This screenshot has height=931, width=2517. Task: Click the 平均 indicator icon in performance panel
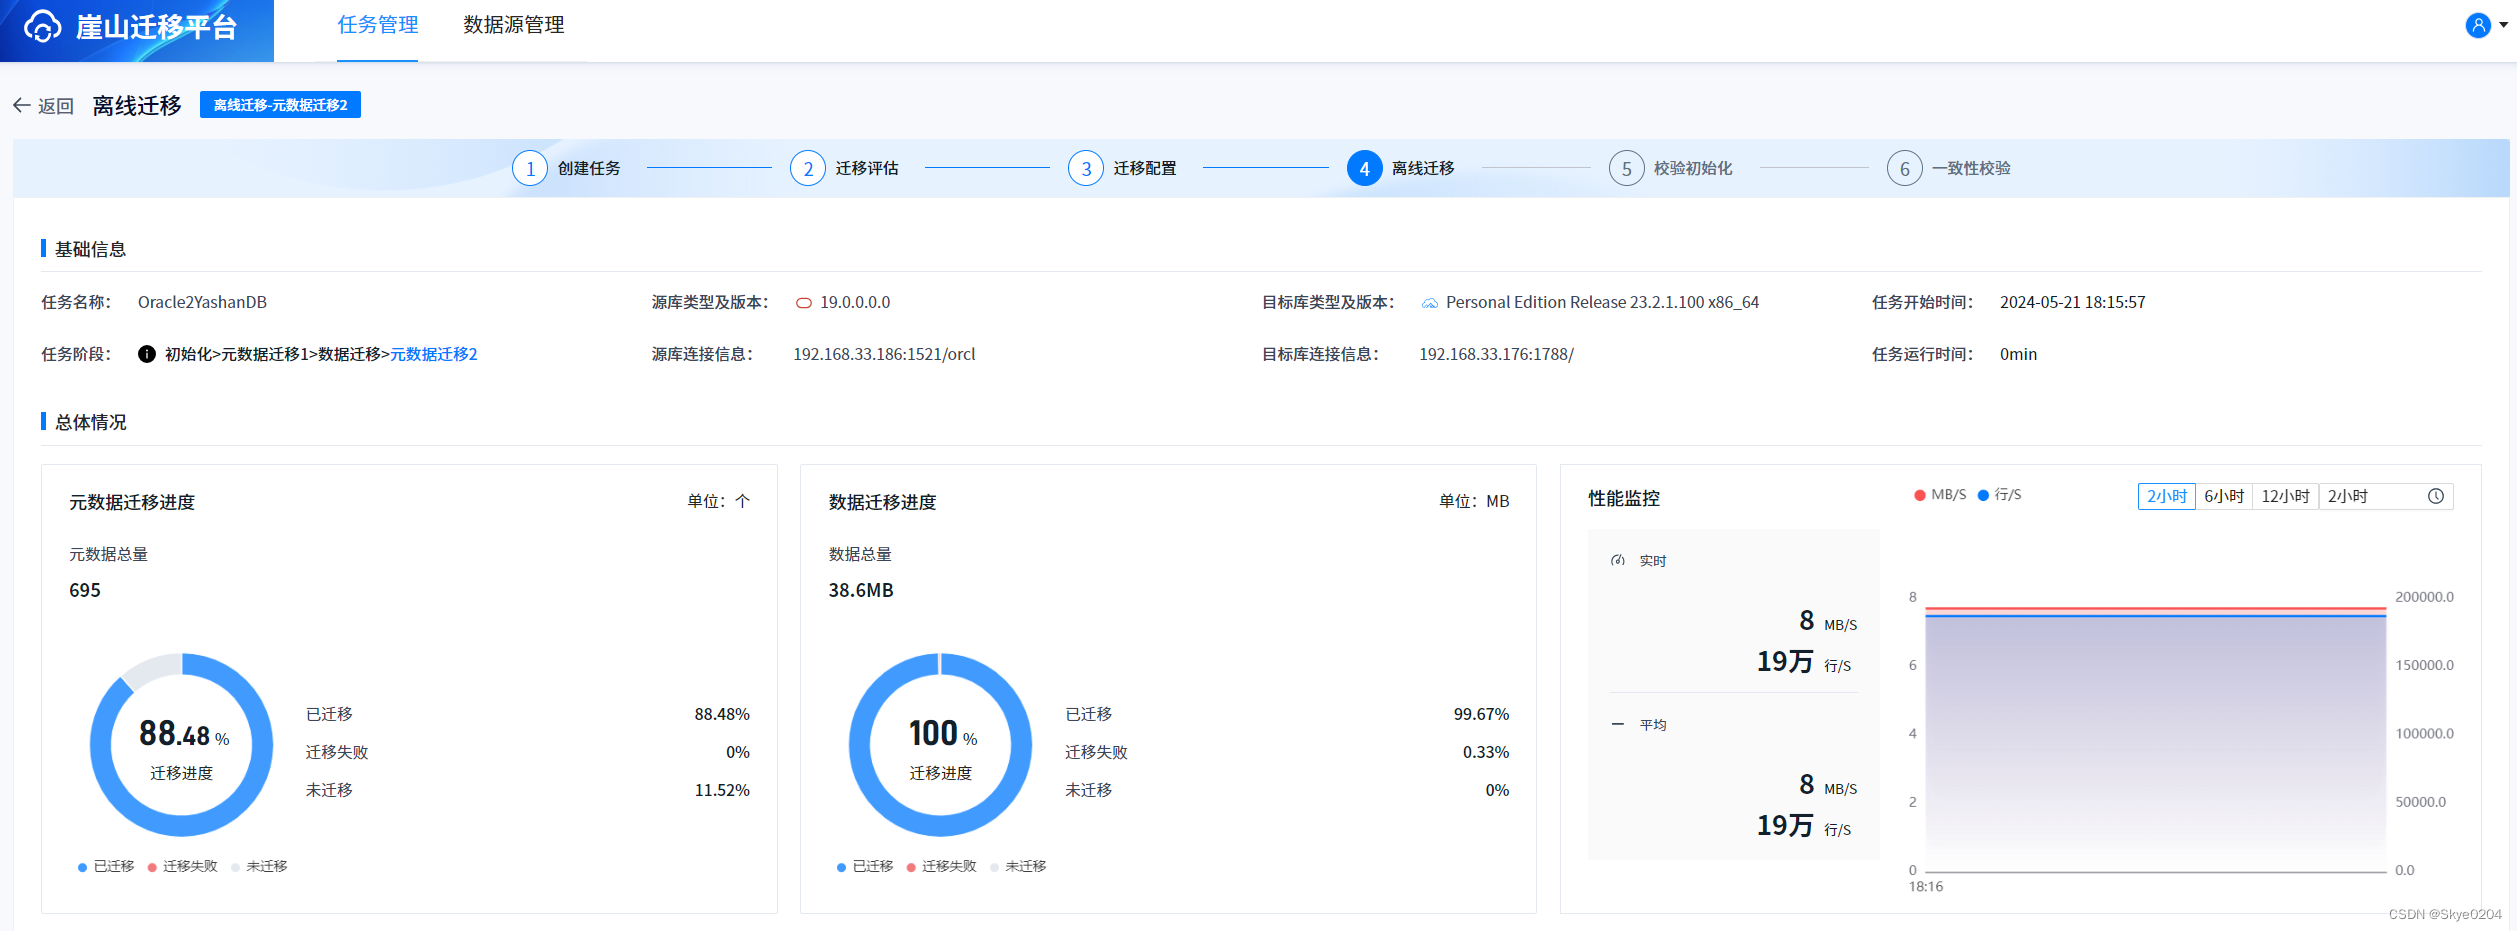pos(1616,724)
